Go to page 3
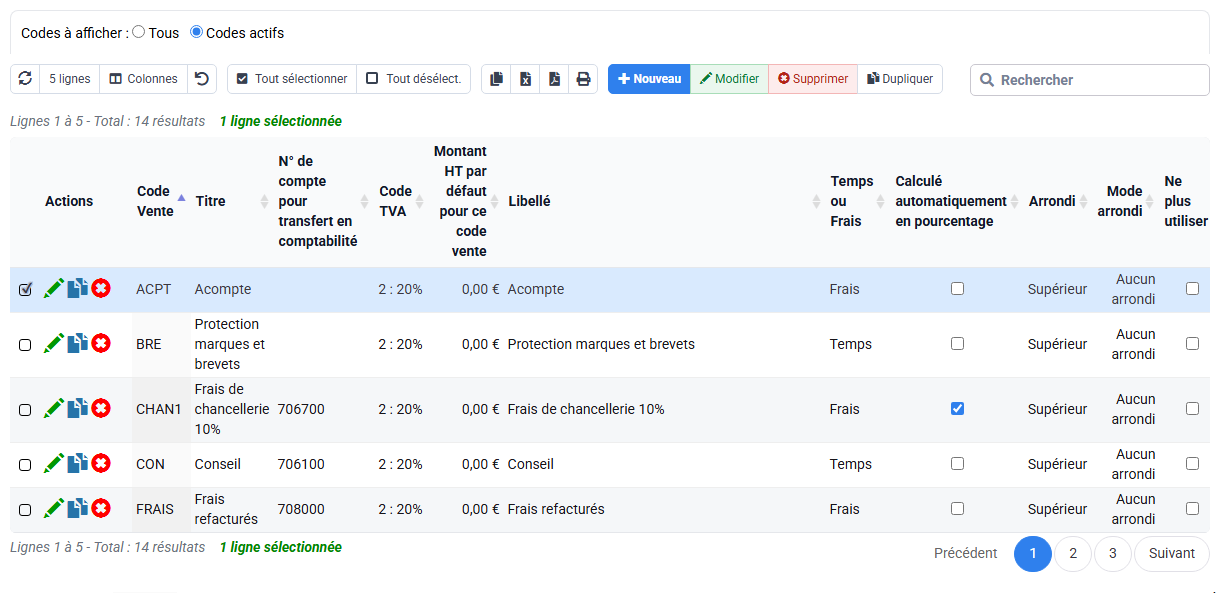The height and width of the screenshot is (593, 1220). pyautogui.click(x=1113, y=553)
